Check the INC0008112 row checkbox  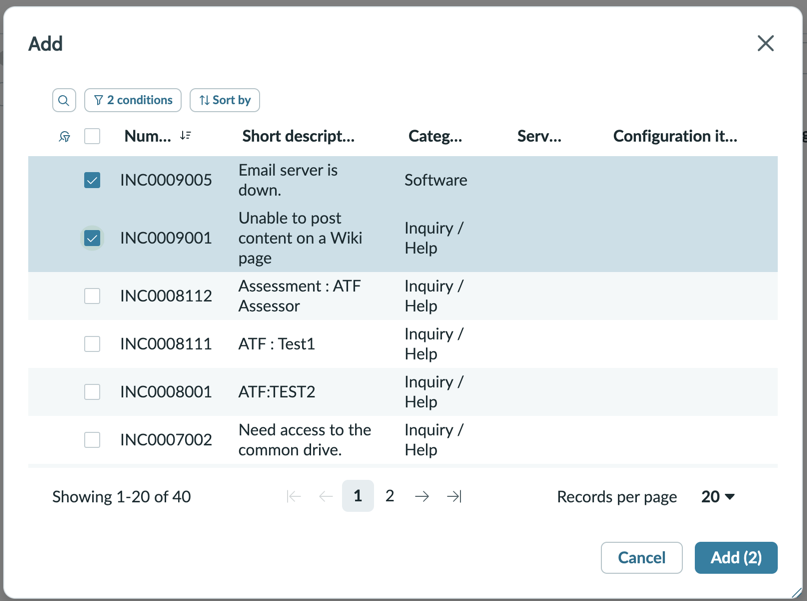coord(92,296)
